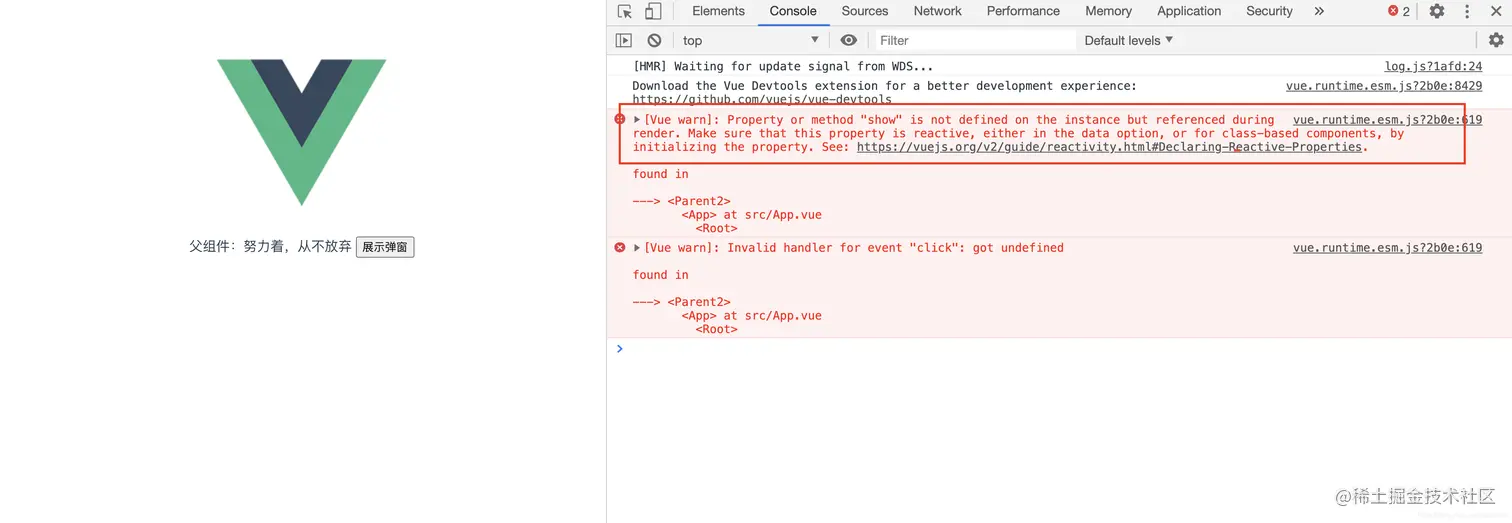
Task: Toggle the console sidebar icon
Action: pyautogui.click(x=624, y=40)
